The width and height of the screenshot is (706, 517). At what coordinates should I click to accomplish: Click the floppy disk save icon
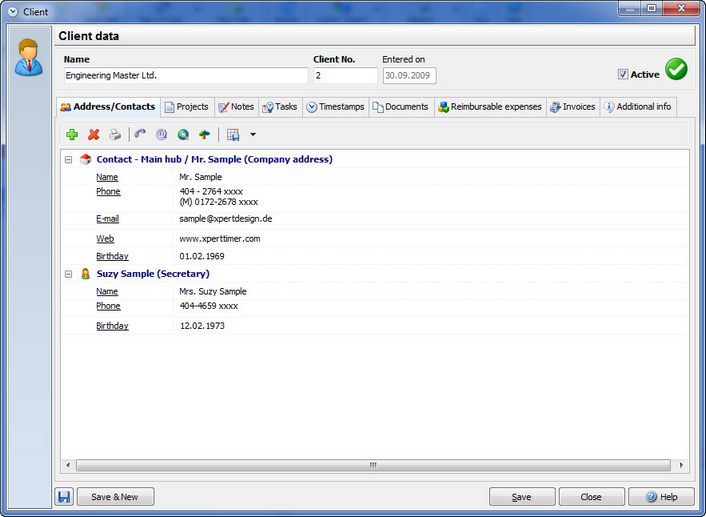click(x=64, y=497)
